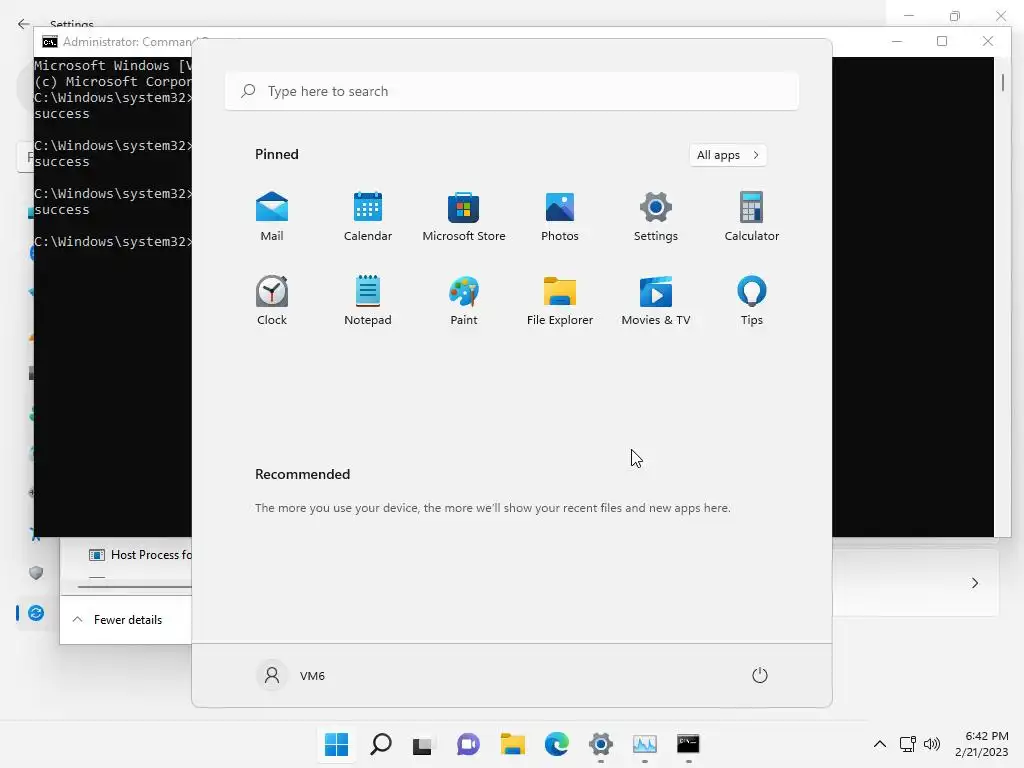Launch Notepad from Pinned
This screenshot has width=1024, height=768.
point(368,301)
